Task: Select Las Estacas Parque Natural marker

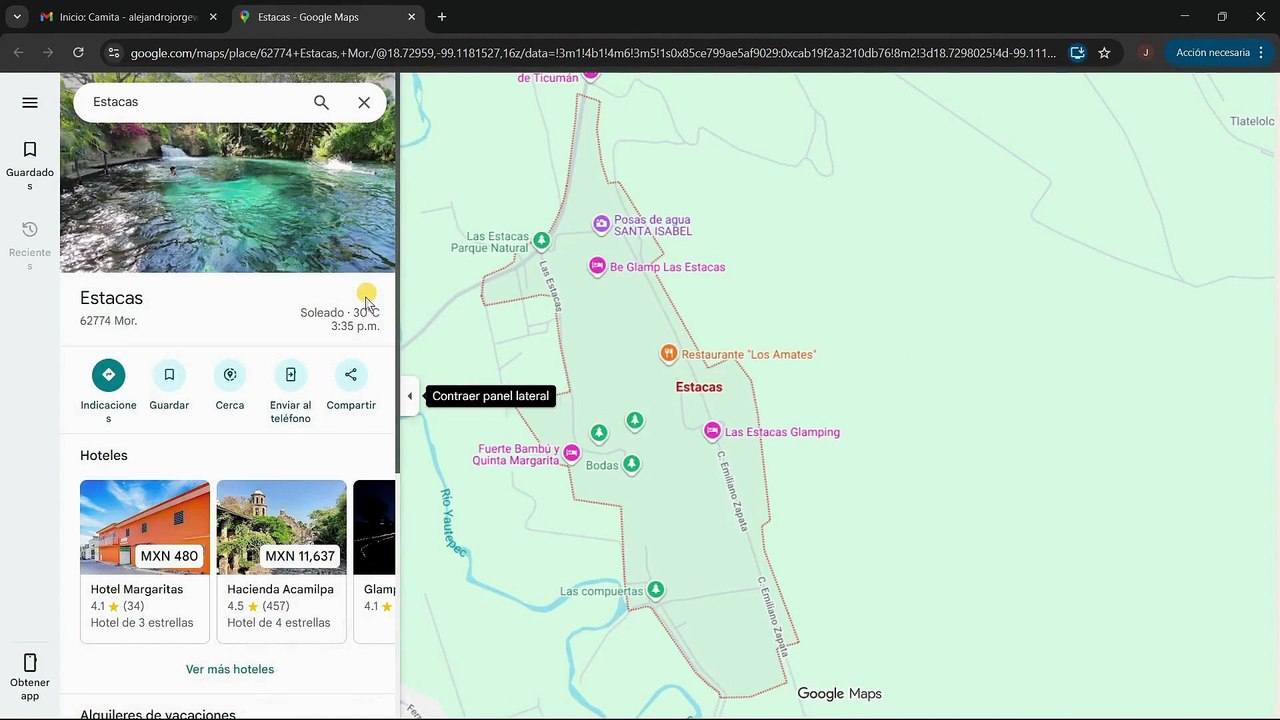Action: pyautogui.click(x=541, y=240)
